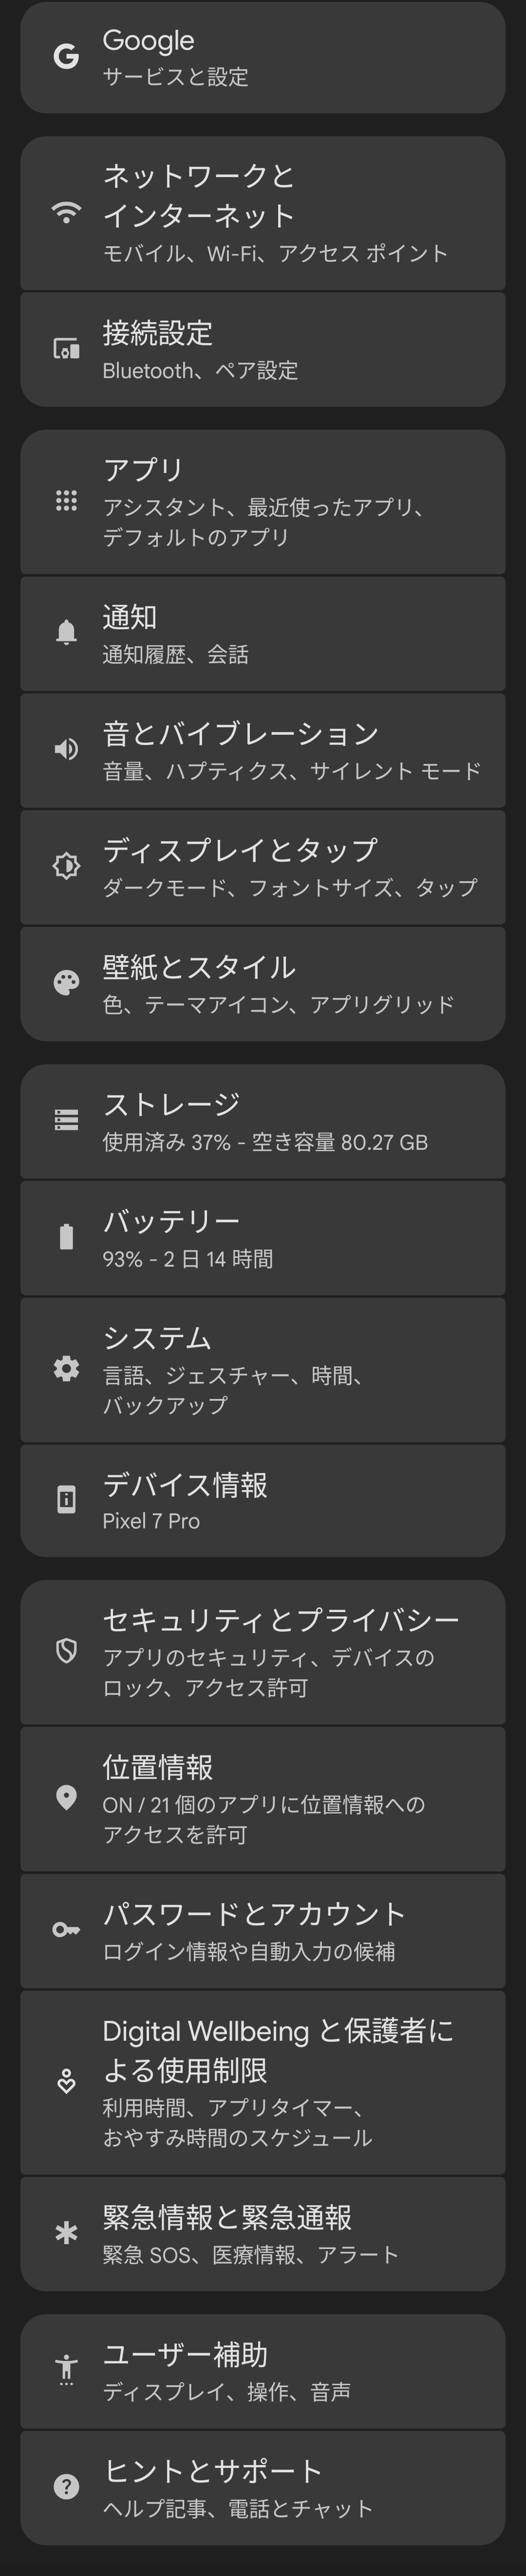This screenshot has height=2576, width=526.
Task: Tap the wallpaper palette icon
Action: click(x=66, y=983)
